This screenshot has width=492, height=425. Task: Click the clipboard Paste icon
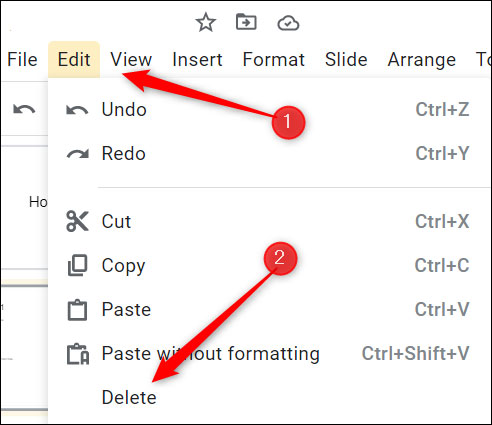pyautogui.click(x=77, y=310)
